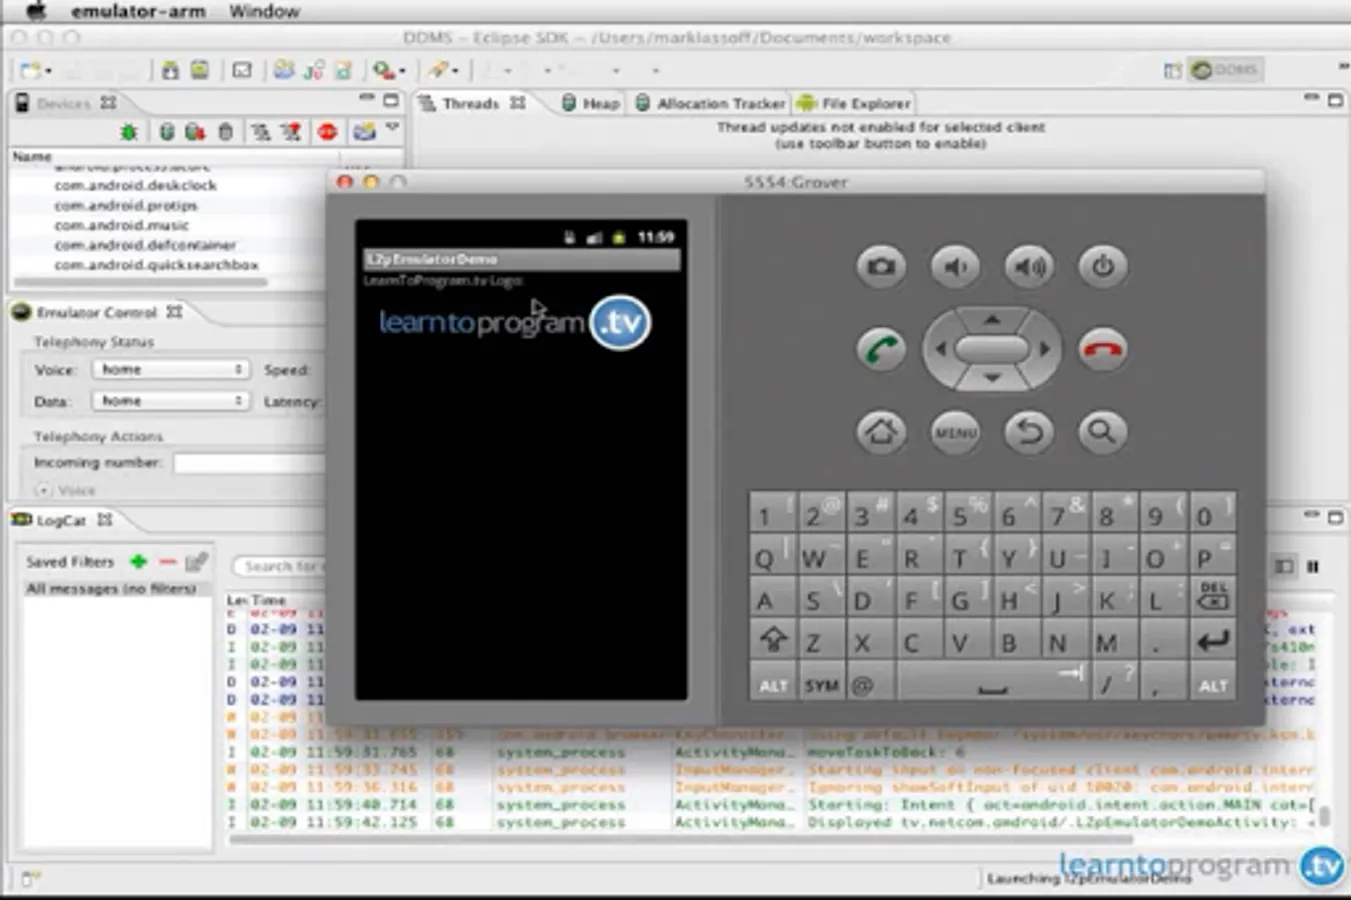Open the Data telephony status dropdown
Viewport: 1351px width, 900px height.
(170, 401)
